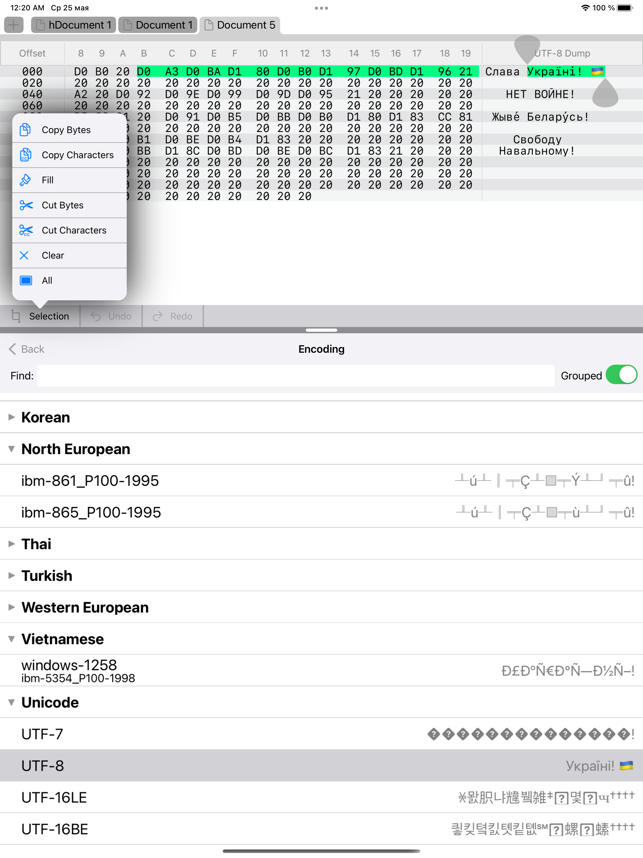
Task: Click the Fill paint icon
Action: point(25,180)
